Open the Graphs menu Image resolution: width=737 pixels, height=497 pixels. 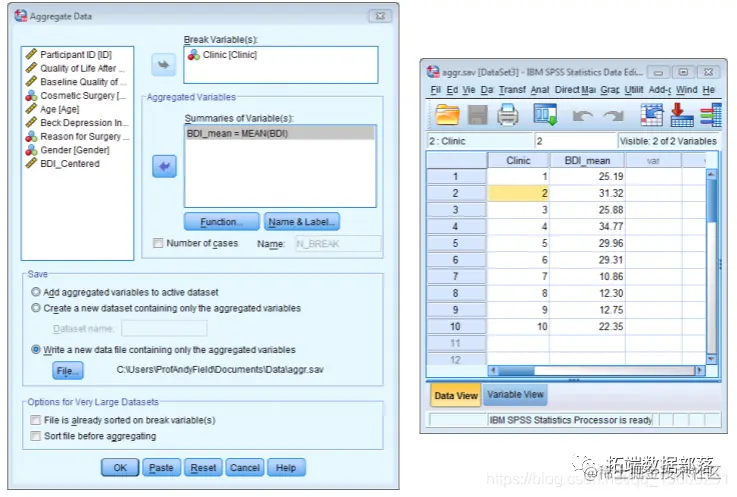tap(610, 89)
